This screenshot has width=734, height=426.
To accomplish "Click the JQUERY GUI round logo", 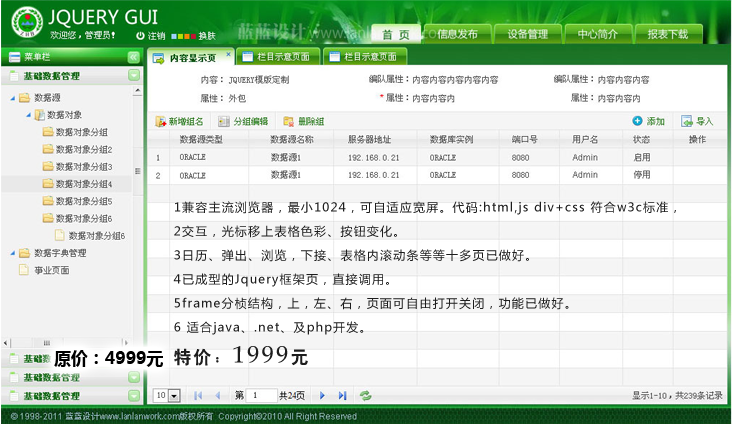I will (27, 22).
